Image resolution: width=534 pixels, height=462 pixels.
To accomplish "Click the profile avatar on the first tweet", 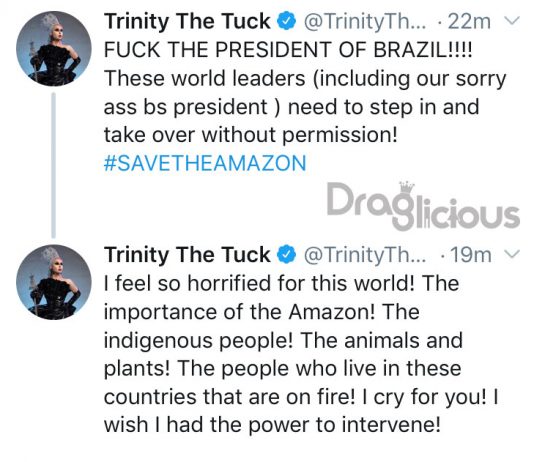I will click(x=54, y=48).
